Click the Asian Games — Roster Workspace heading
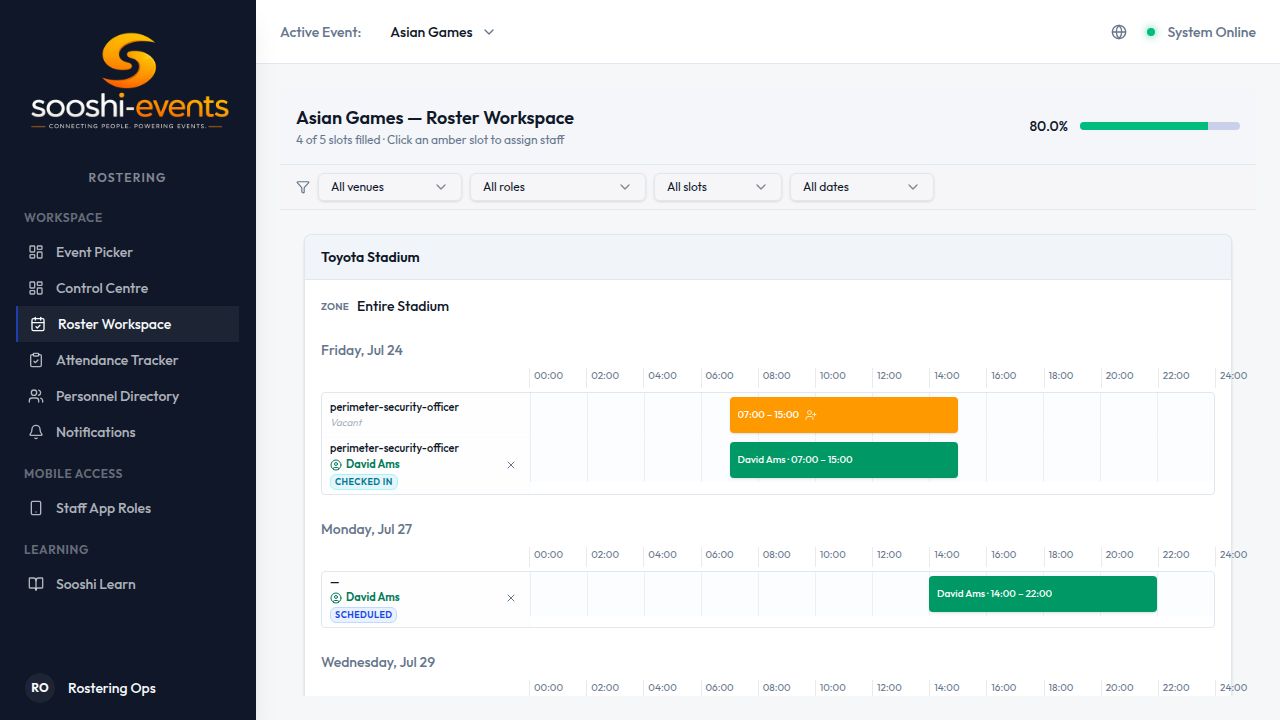This screenshot has height=720, width=1280. coord(435,118)
